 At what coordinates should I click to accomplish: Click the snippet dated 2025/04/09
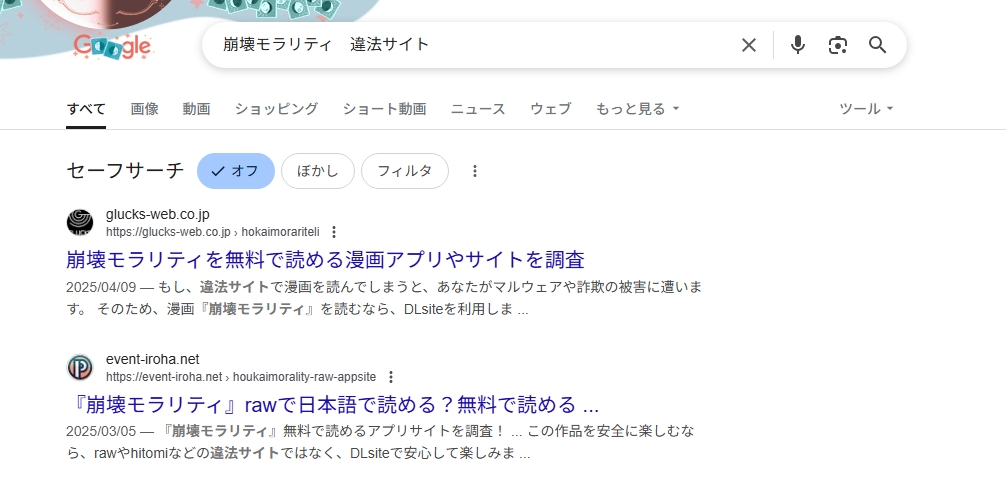[x=384, y=298]
